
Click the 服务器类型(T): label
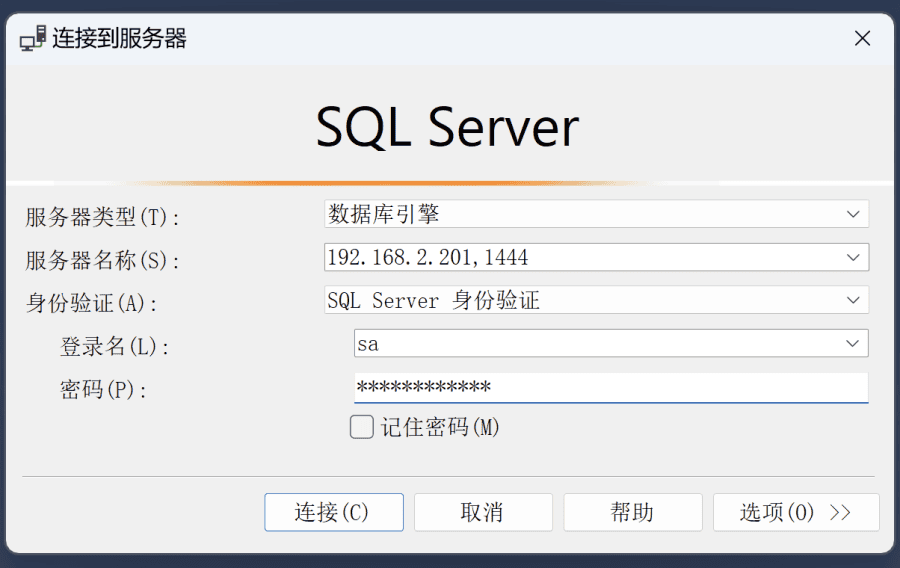tap(102, 217)
